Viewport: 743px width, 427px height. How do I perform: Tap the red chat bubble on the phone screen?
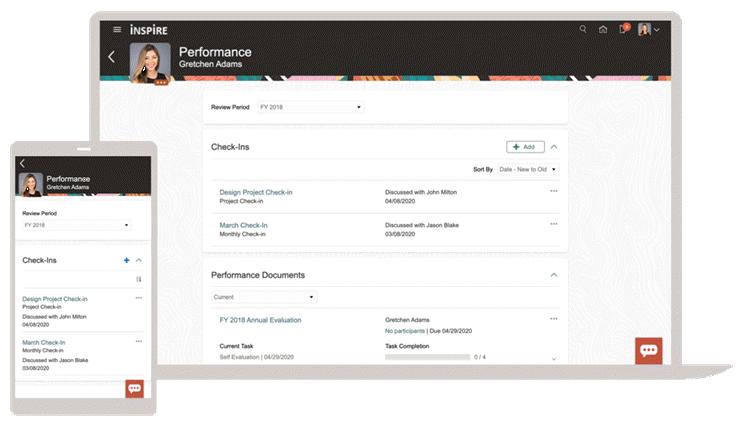pyautogui.click(x=135, y=388)
